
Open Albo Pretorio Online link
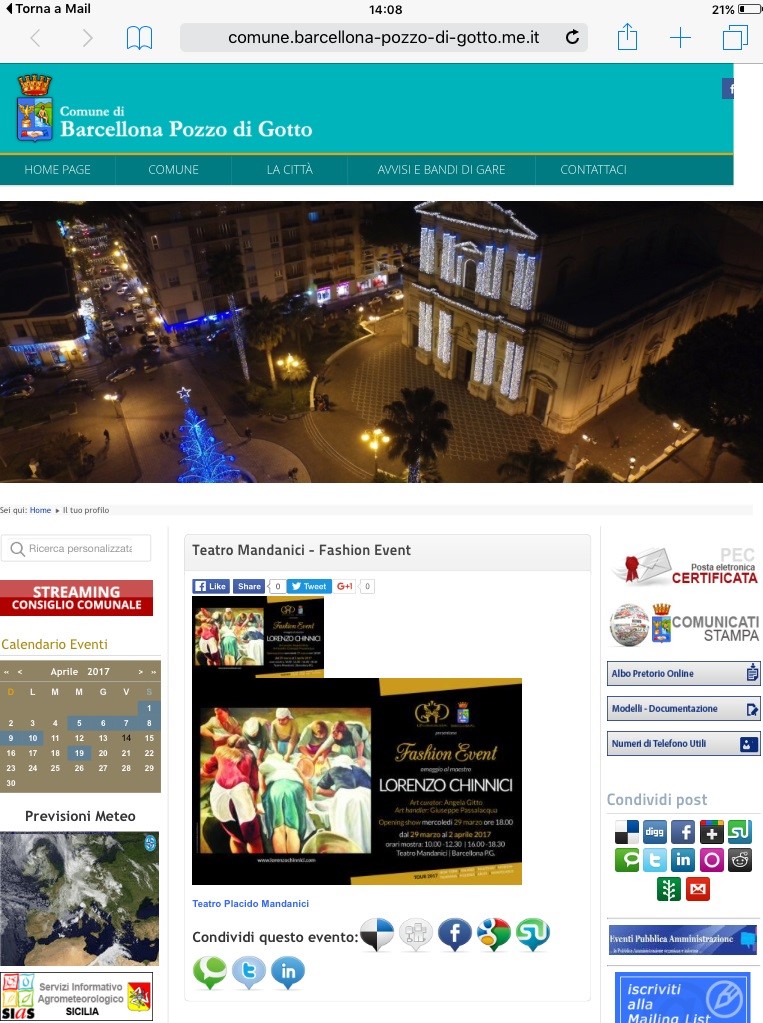[x=683, y=674]
